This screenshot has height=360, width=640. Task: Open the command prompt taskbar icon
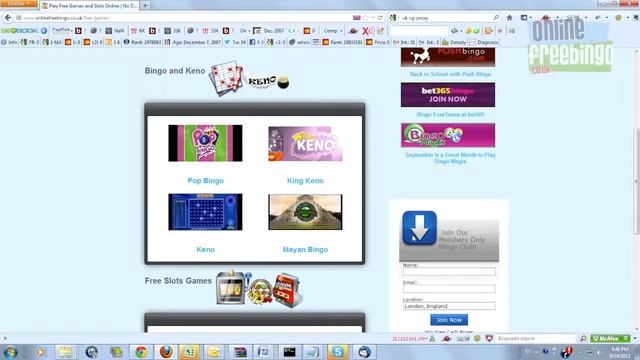(x=289, y=352)
